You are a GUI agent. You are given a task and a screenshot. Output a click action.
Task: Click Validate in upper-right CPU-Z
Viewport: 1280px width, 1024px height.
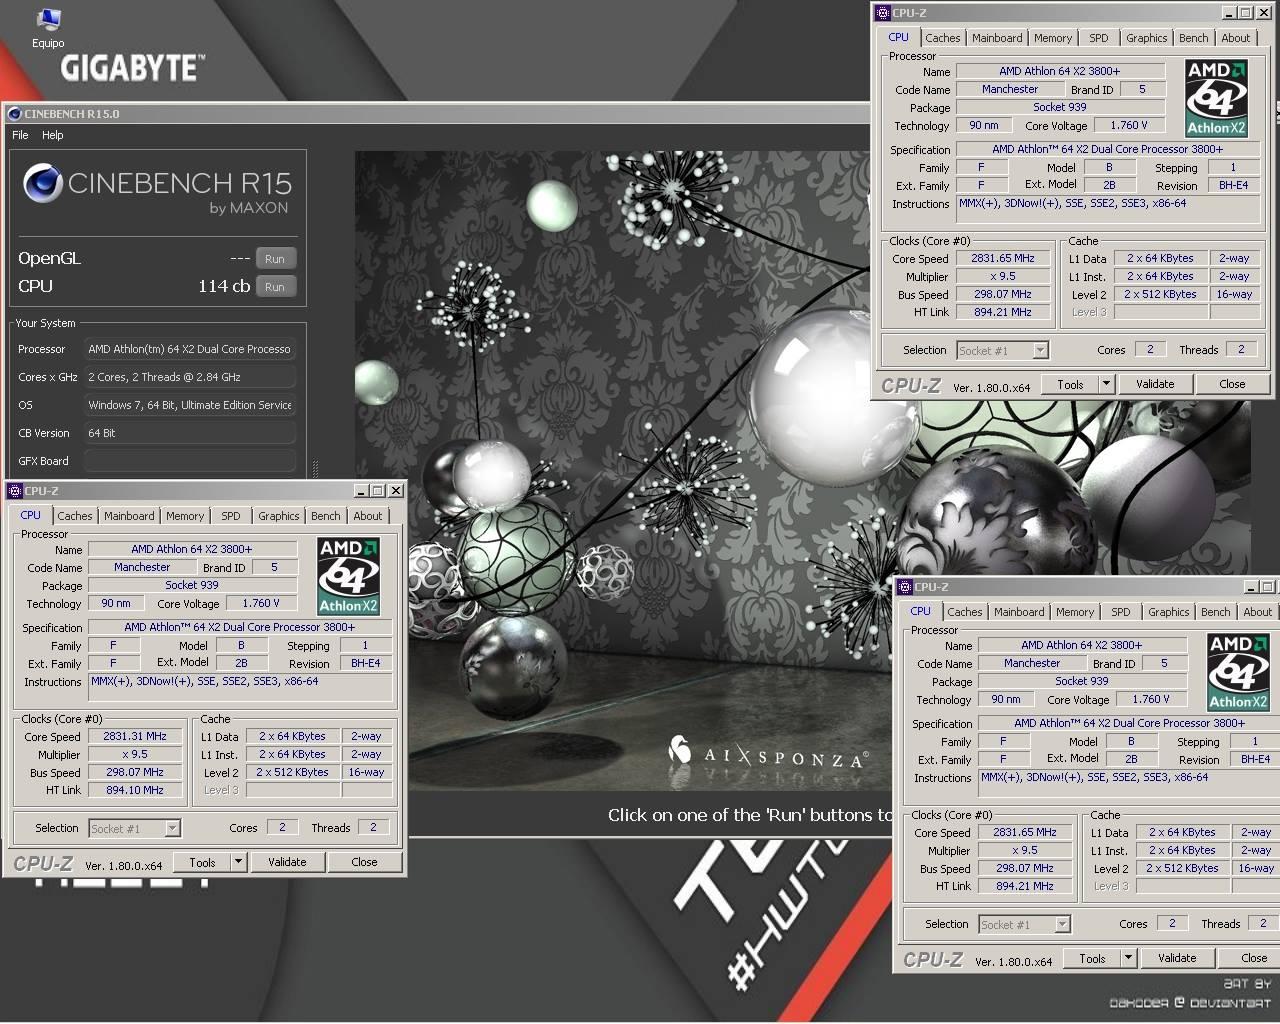point(1155,384)
